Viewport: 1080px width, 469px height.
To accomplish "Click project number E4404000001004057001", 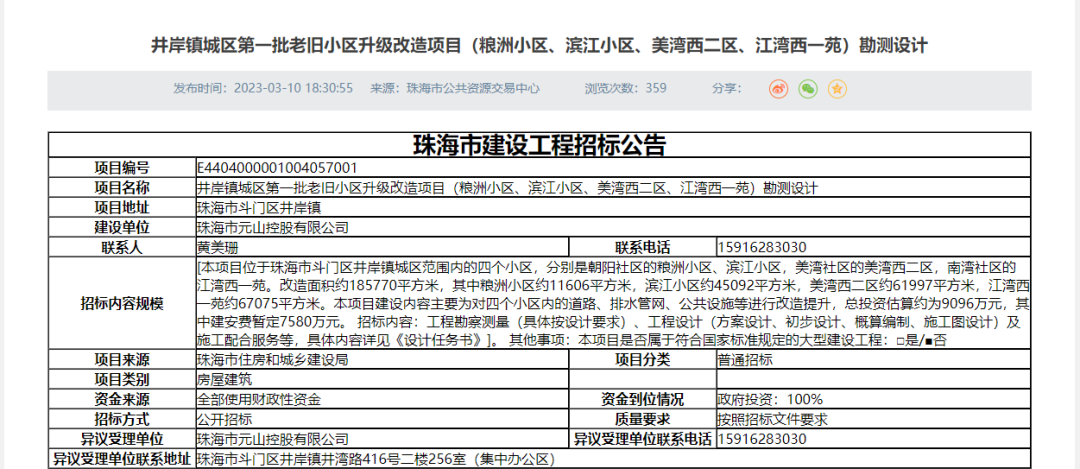I will [x=277, y=167].
